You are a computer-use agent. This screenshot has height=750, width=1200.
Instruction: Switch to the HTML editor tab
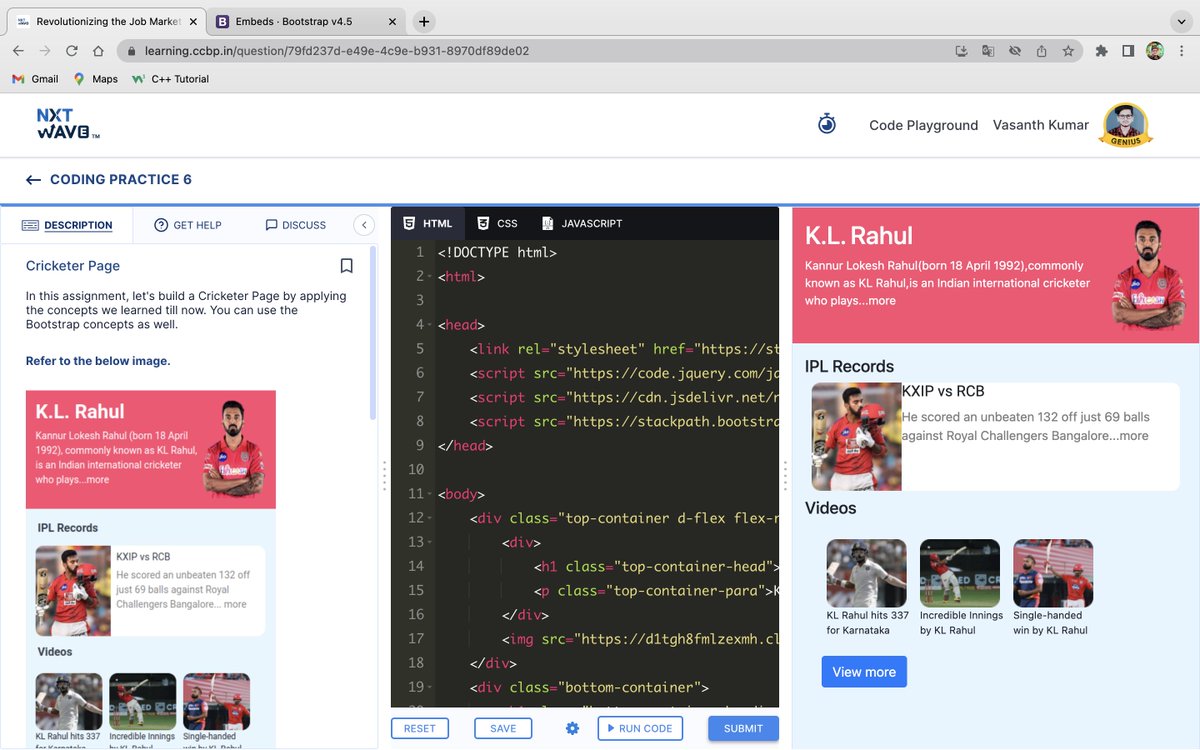428,224
